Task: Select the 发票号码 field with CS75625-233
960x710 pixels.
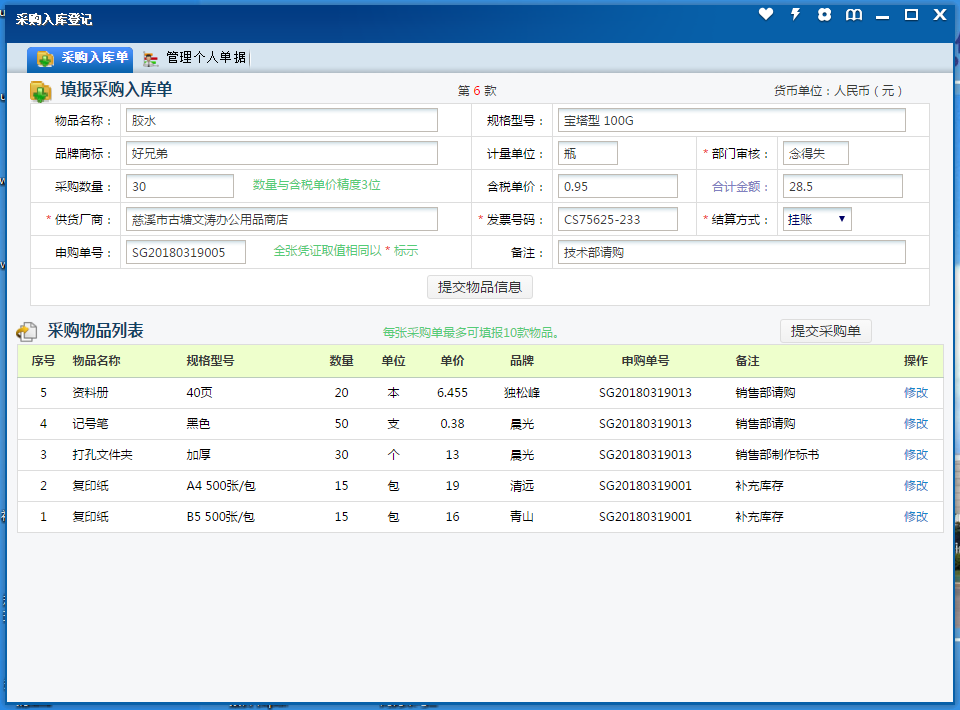Action: (618, 220)
